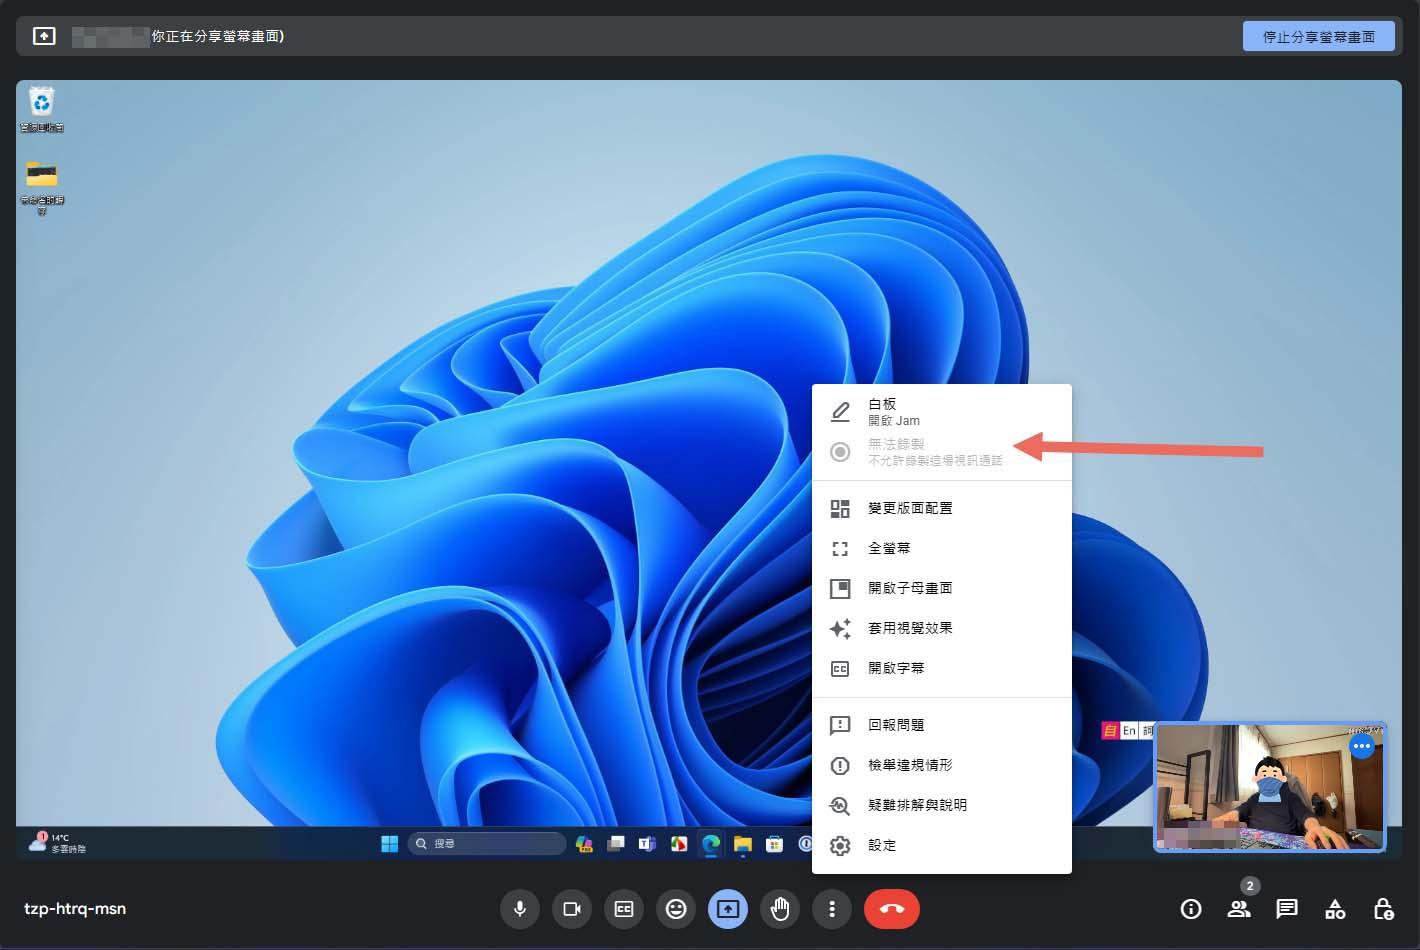
Task: Click the weather widget showing 14°C
Action: (57, 843)
